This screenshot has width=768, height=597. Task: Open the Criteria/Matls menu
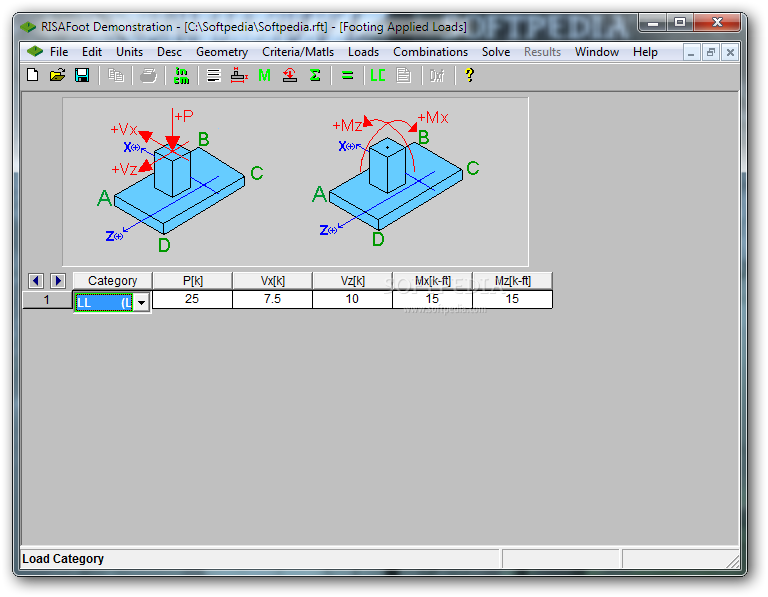298,52
